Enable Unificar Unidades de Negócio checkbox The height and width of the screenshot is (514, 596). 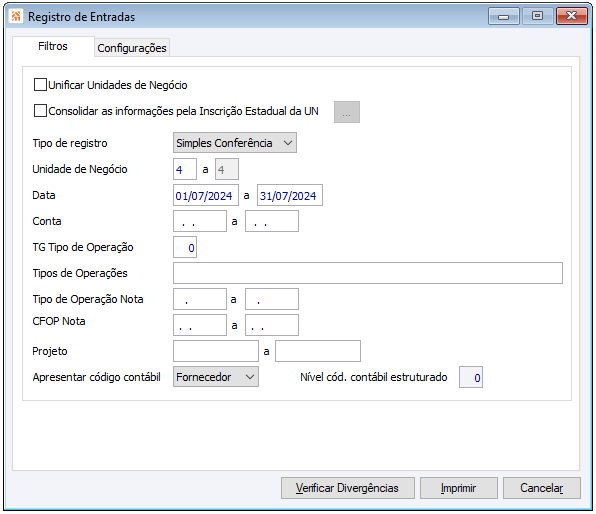(40, 85)
